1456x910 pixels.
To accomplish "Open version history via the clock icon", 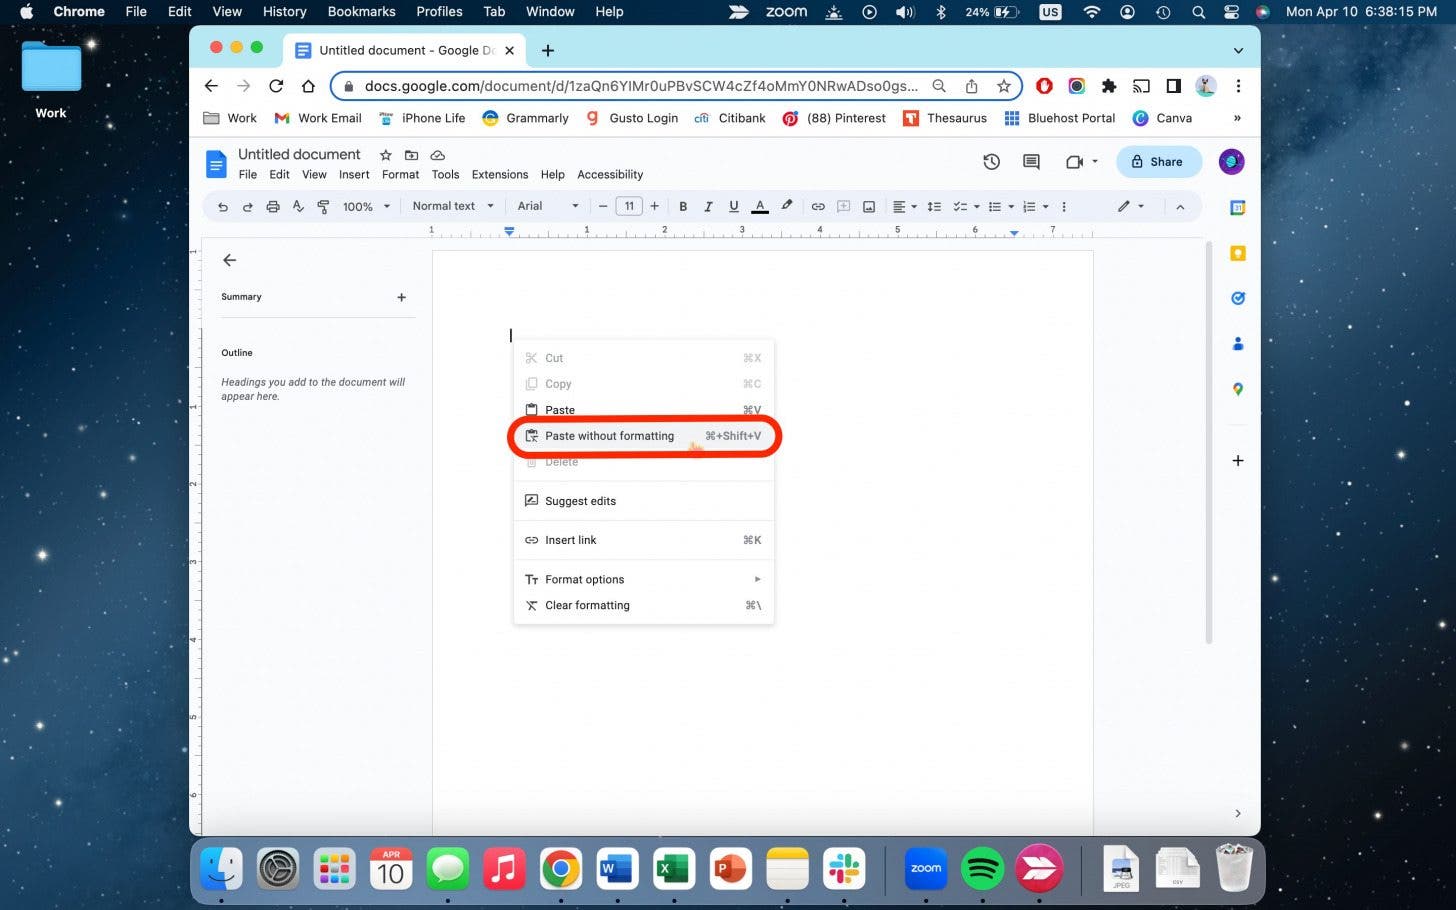I will [x=991, y=161].
